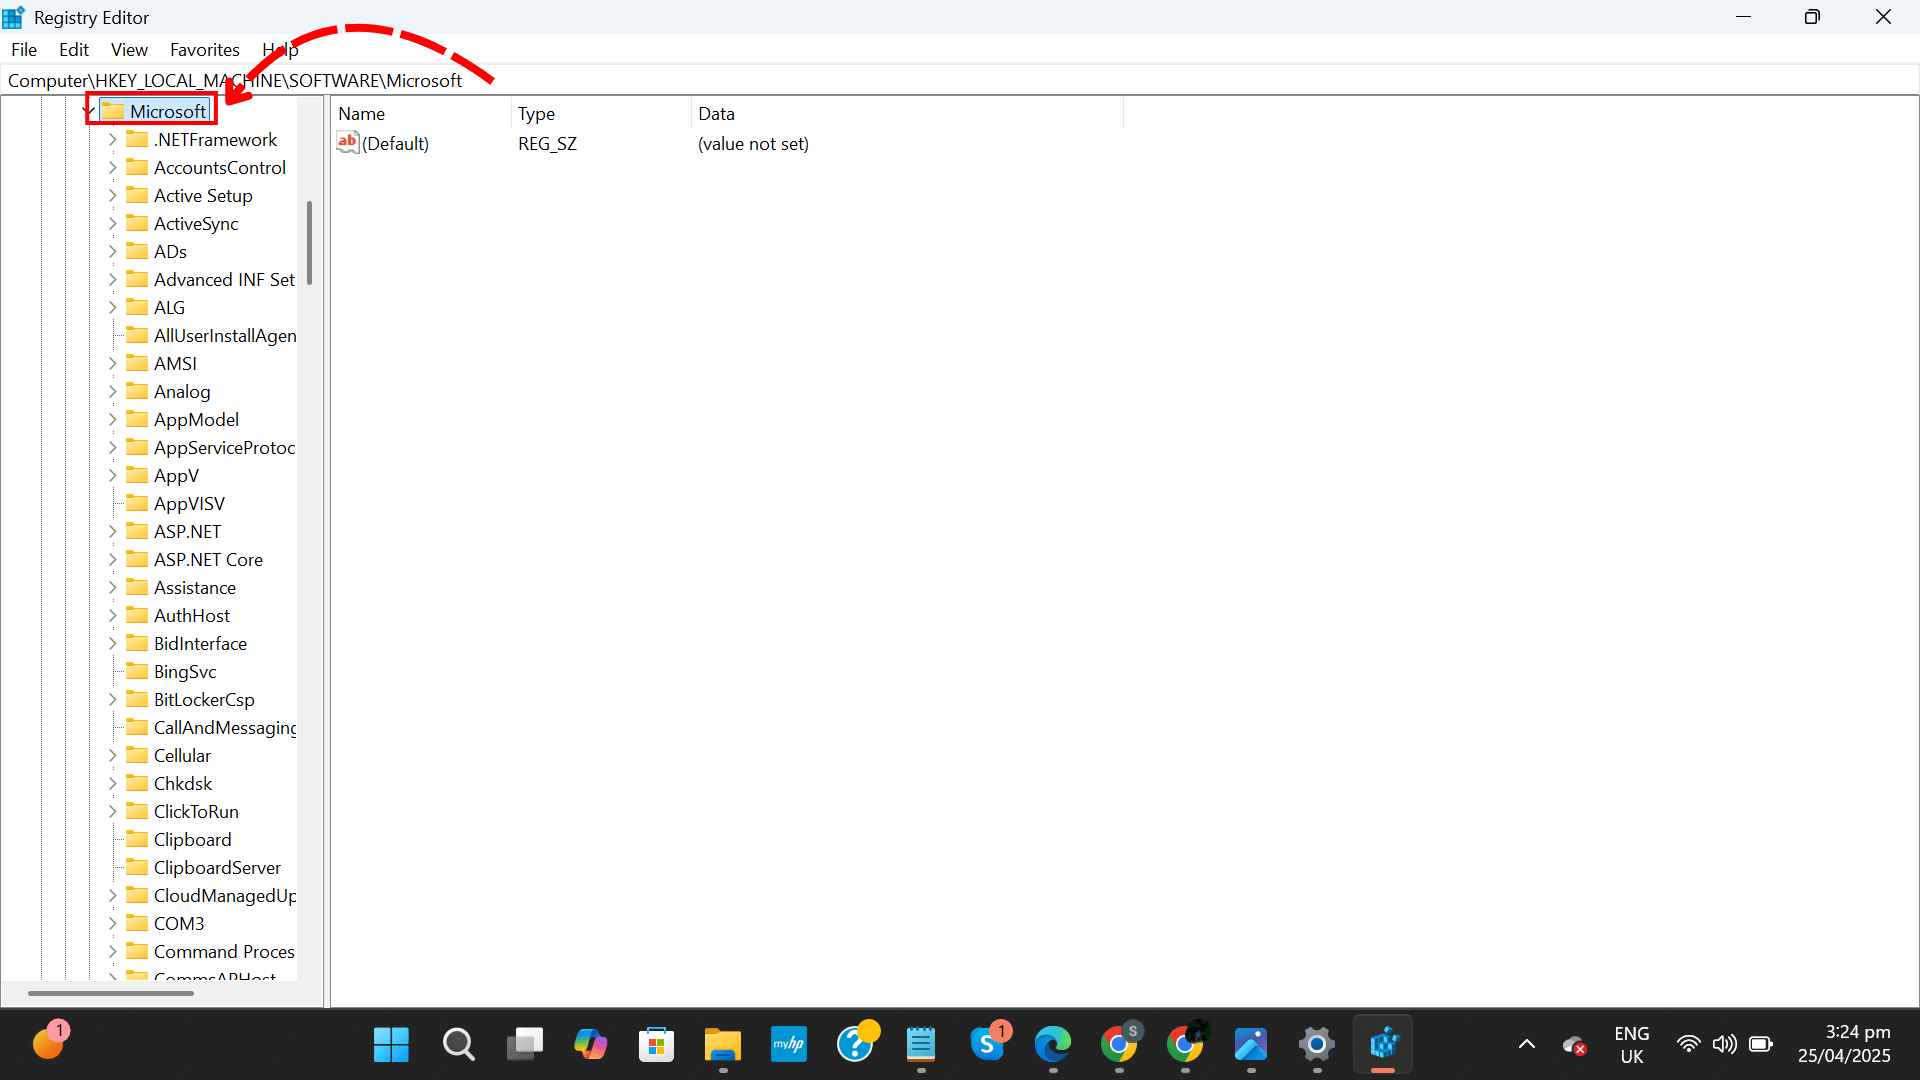
Task: Click the OneDrive sync error tray icon
Action: [1575, 1043]
